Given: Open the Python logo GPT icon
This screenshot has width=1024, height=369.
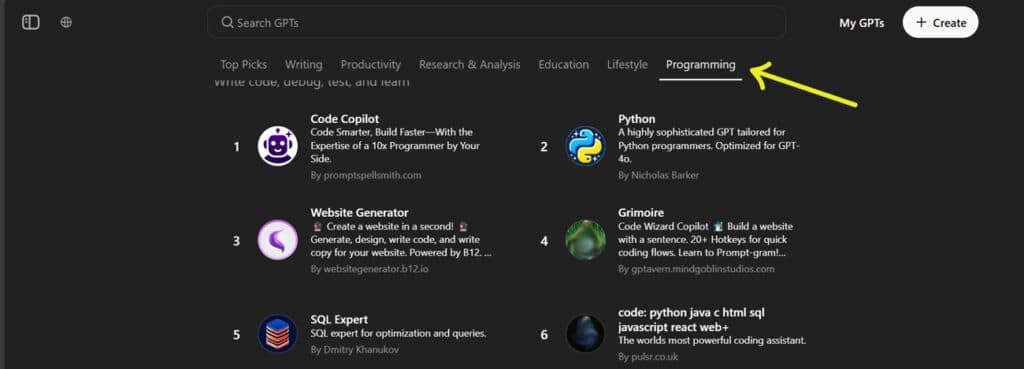Looking at the screenshot, I should pos(585,146).
